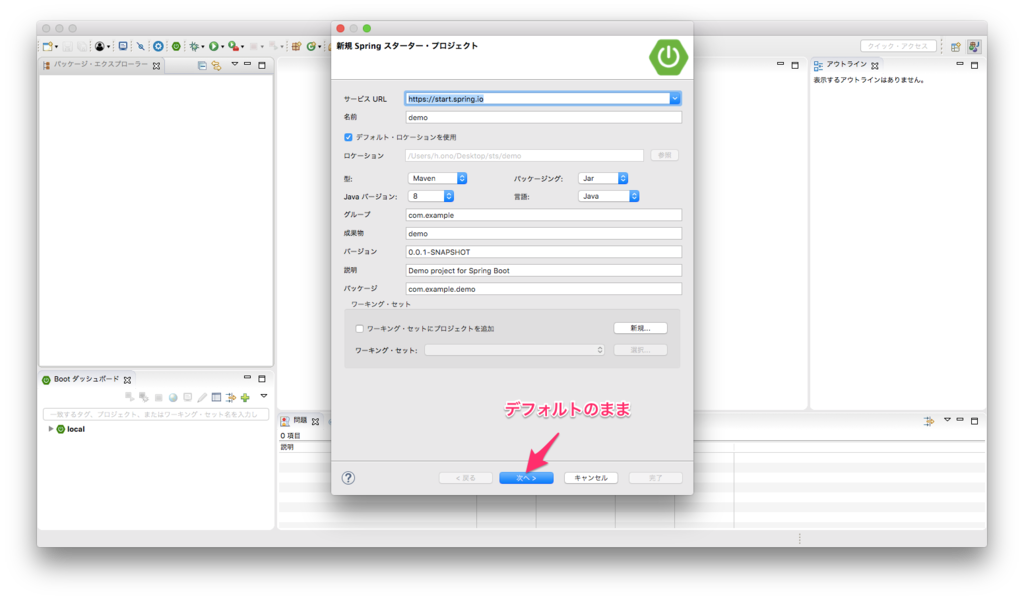Image resolution: width=1024 pixels, height=600 pixels.
Task: Close the Outline view tab with its X
Action: pos(874,66)
